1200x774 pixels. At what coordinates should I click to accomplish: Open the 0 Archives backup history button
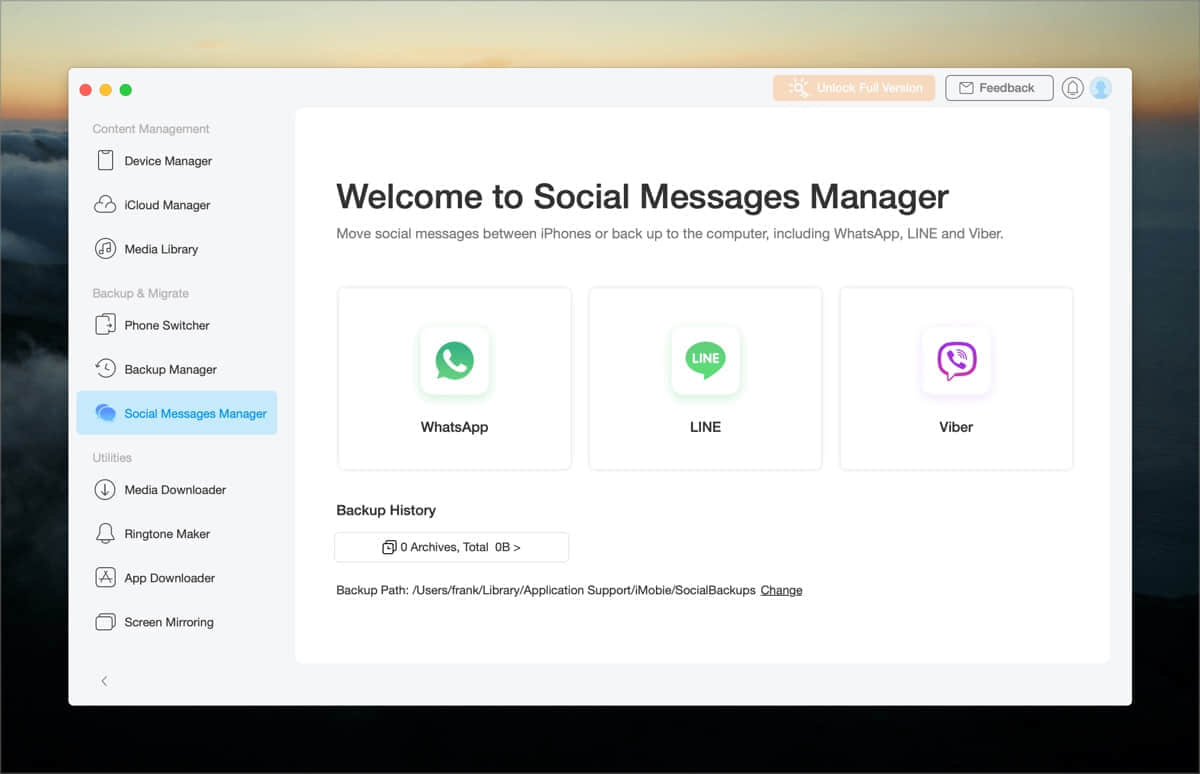tap(451, 547)
